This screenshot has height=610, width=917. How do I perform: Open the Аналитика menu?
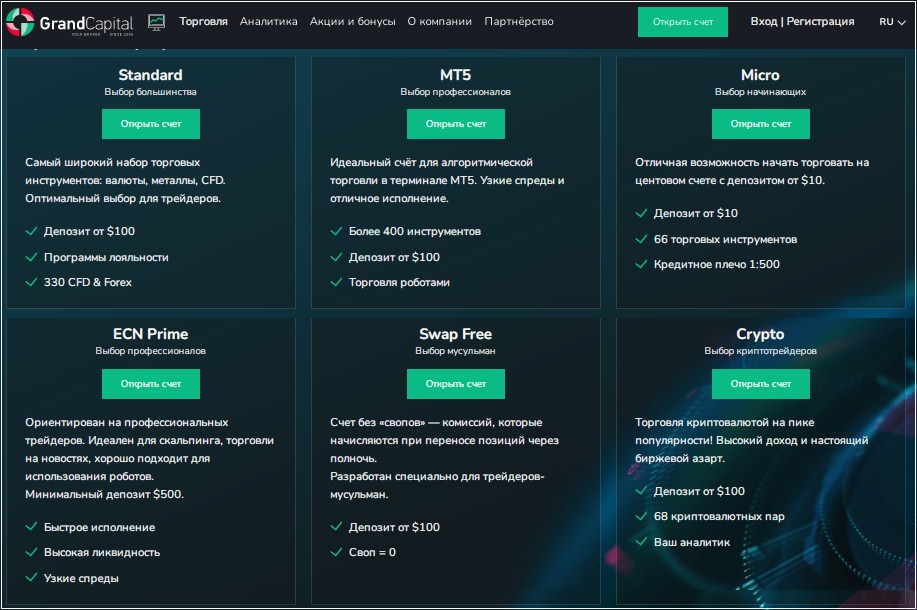(268, 22)
